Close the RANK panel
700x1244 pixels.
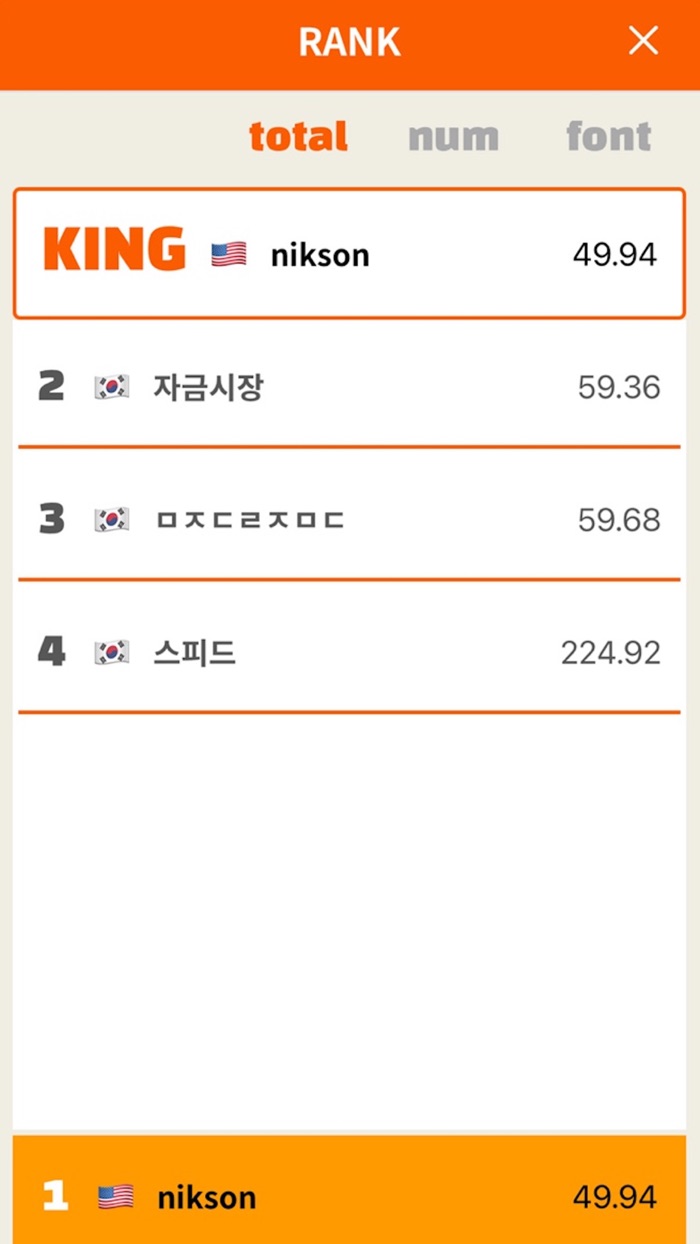click(643, 41)
